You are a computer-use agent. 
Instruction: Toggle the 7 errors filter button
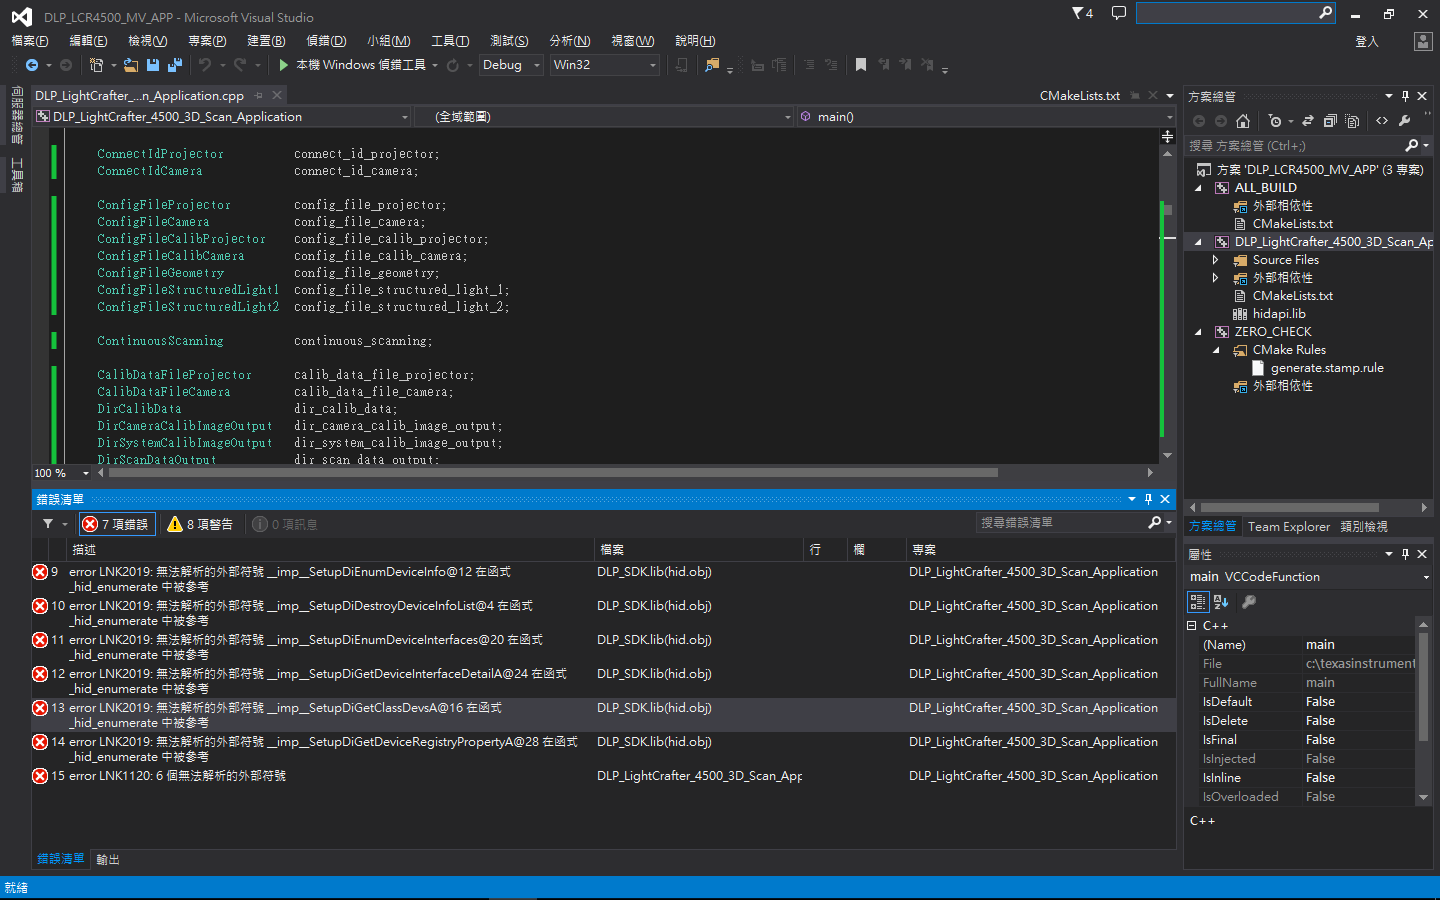point(116,524)
